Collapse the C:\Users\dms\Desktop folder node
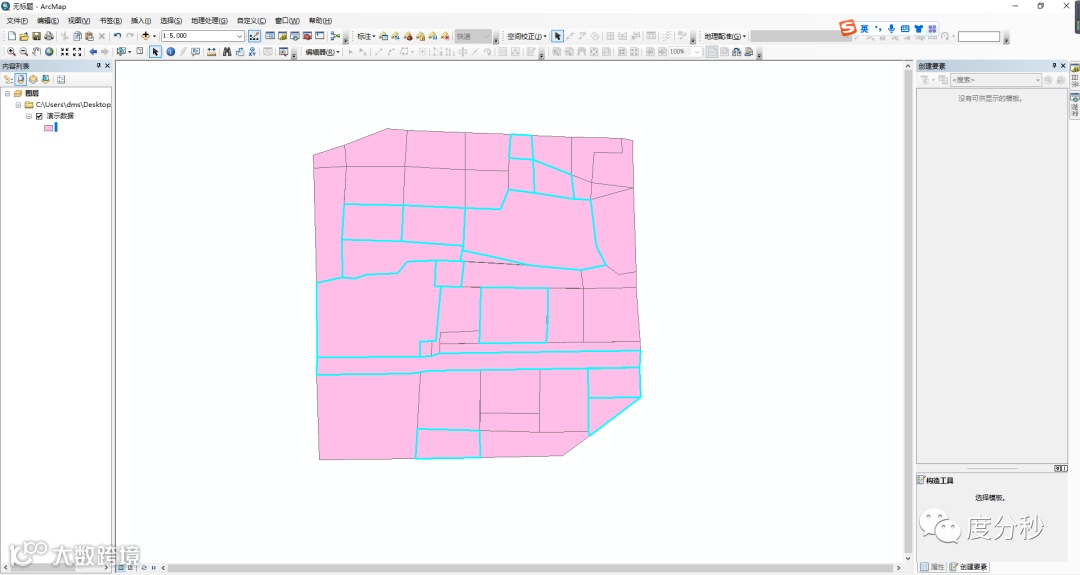Screen dimensions: 1080x575 click(19, 105)
